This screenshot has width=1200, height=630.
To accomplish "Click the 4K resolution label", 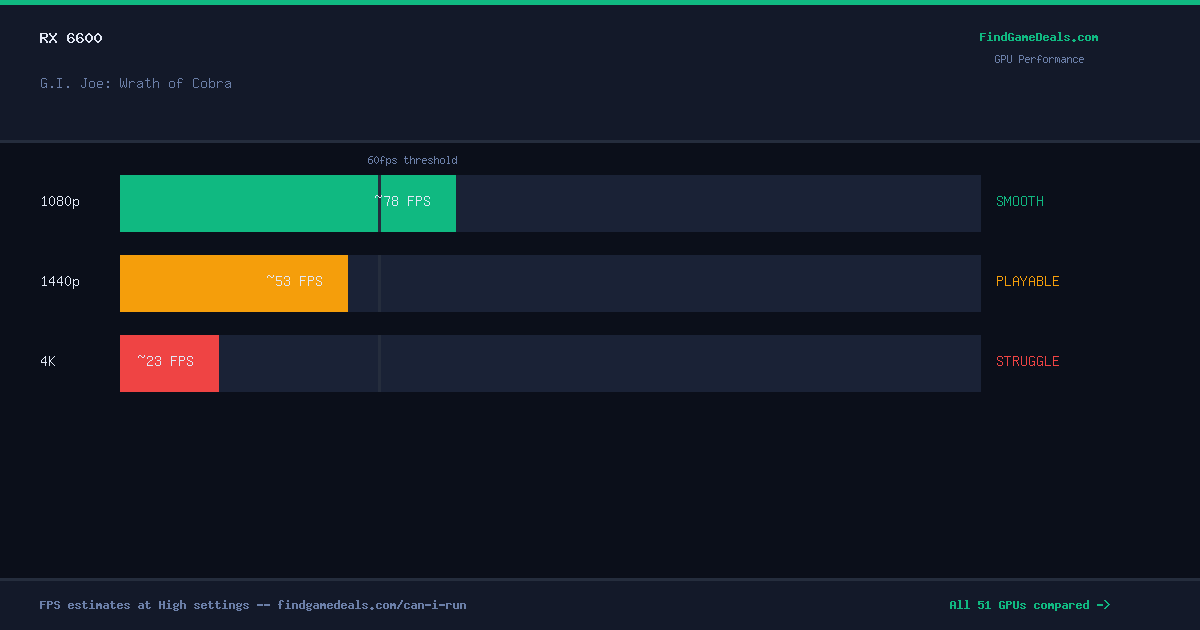I will click(48, 361).
